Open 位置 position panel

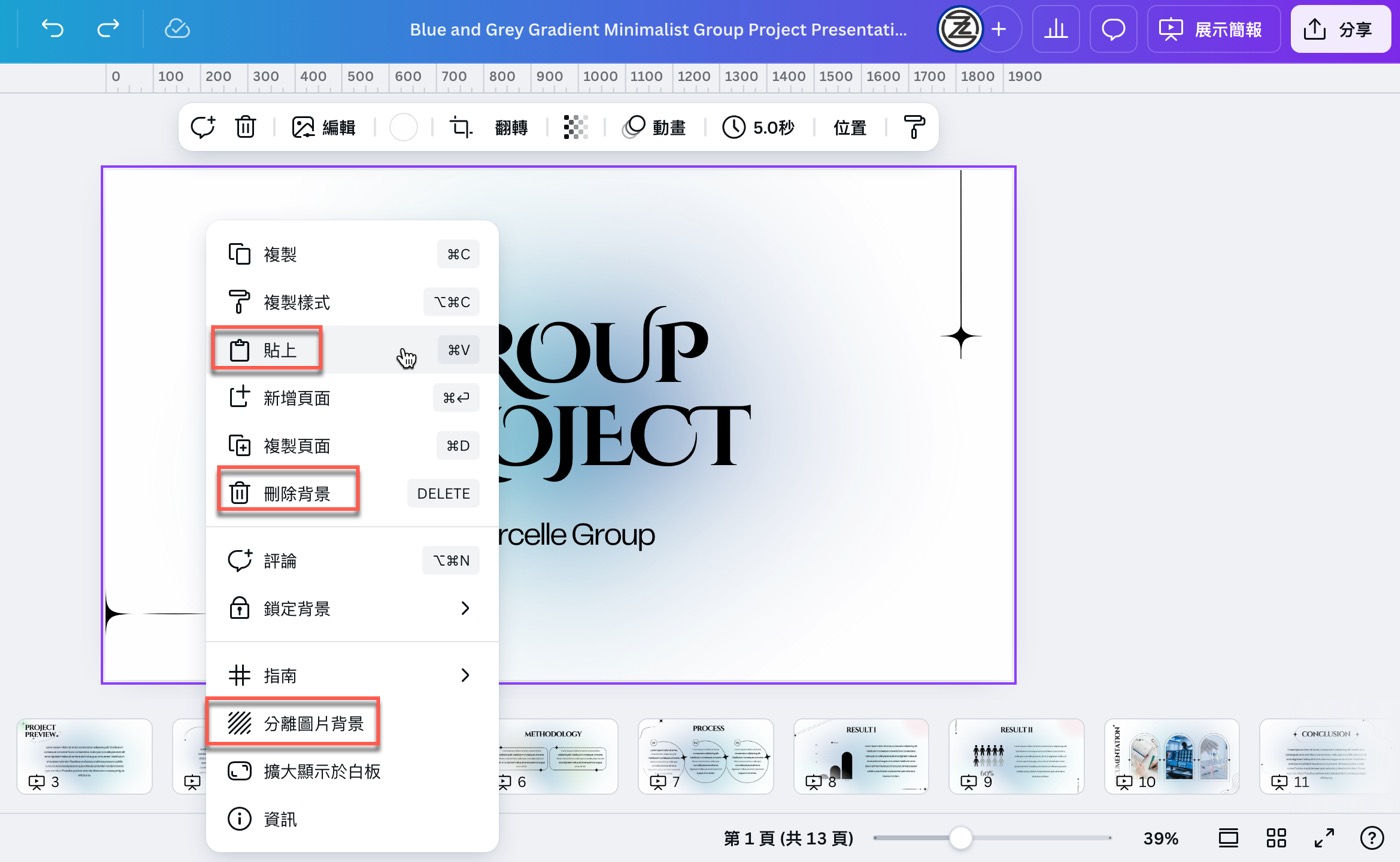point(849,127)
